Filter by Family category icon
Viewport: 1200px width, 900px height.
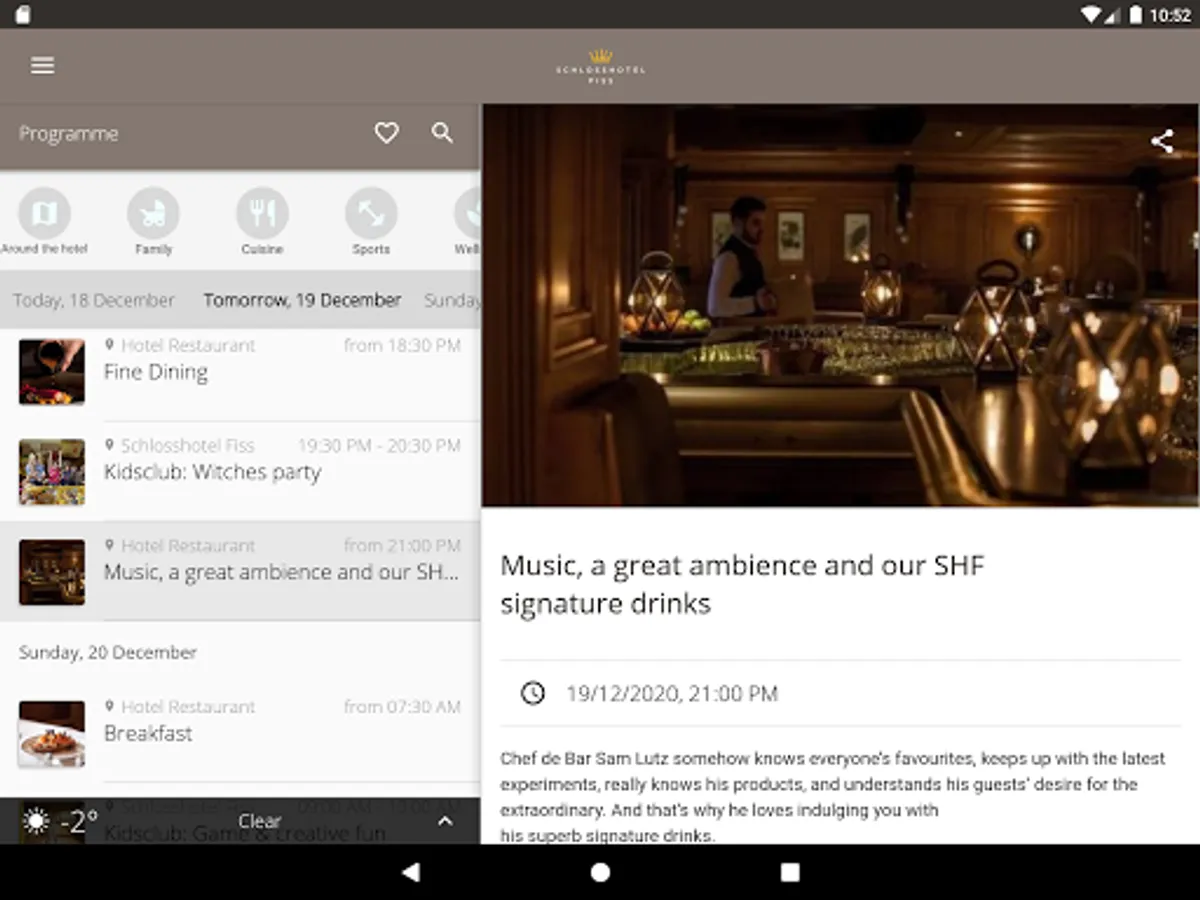(153, 222)
